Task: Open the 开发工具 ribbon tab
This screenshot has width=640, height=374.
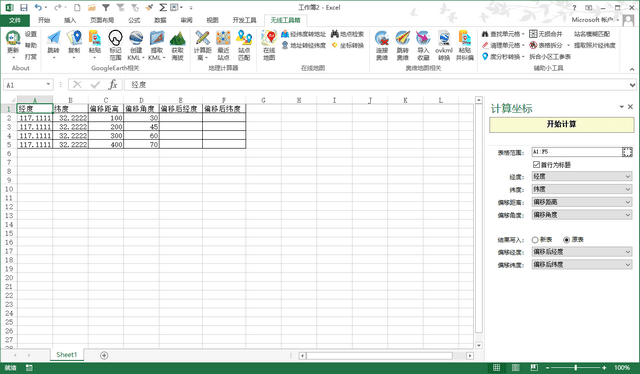Action: pos(244,20)
